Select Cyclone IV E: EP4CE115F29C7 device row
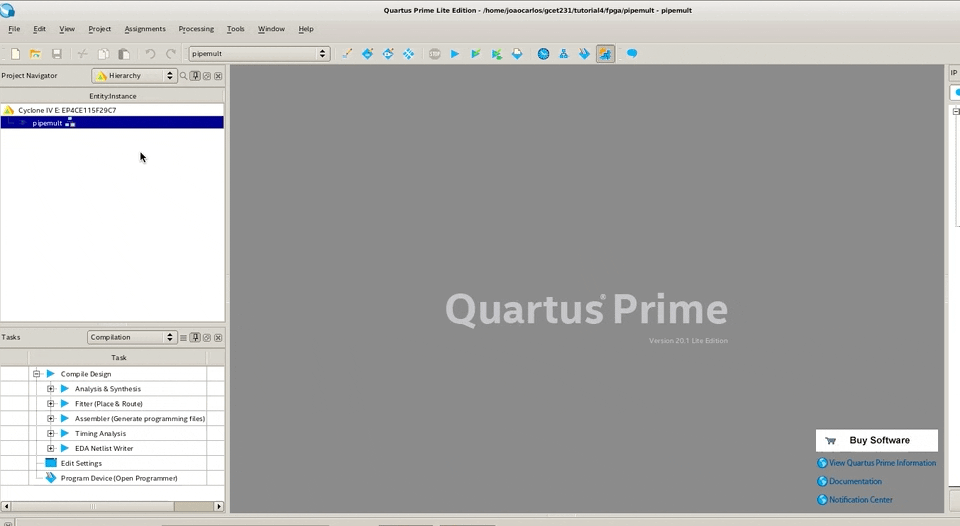 tap(112, 110)
